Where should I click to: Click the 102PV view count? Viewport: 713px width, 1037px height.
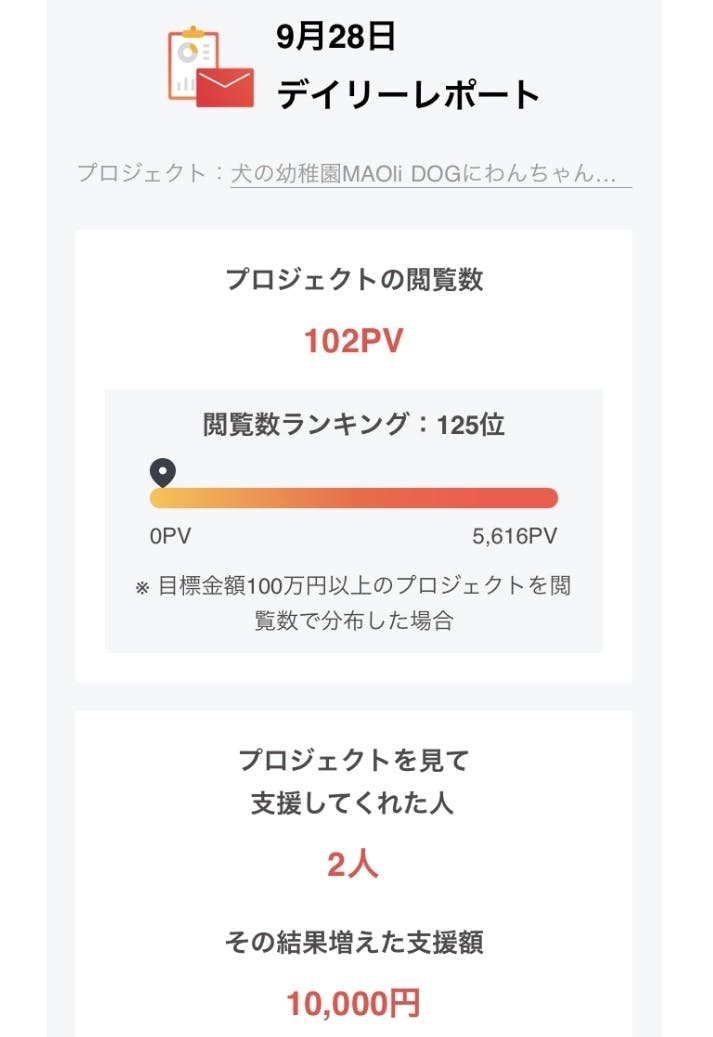[354, 341]
